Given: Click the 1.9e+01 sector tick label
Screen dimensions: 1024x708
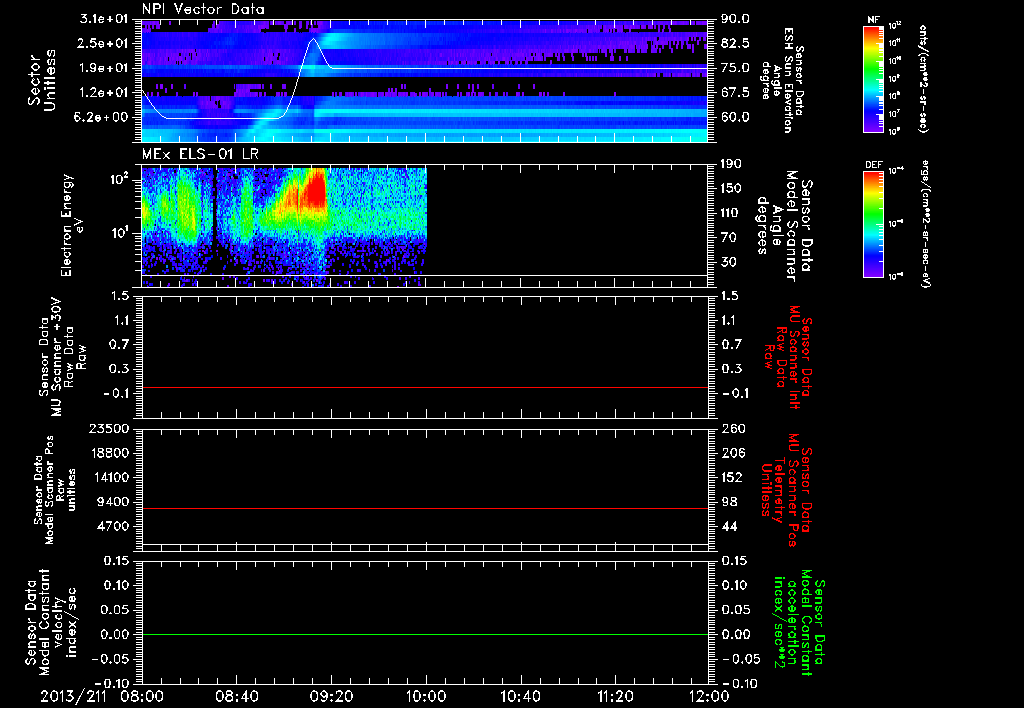Looking at the screenshot, I should (x=104, y=68).
